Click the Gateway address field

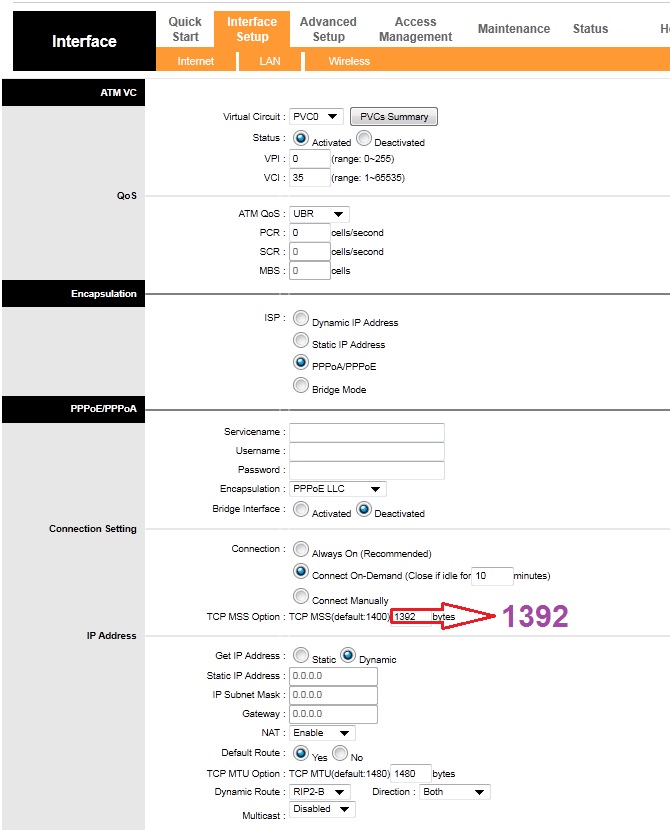[x=333, y=715]
